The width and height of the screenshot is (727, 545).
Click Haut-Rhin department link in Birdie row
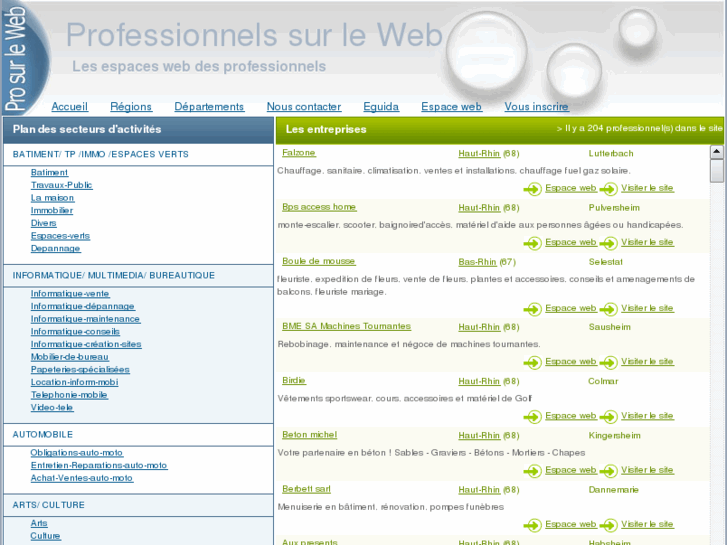click(479, 381)
